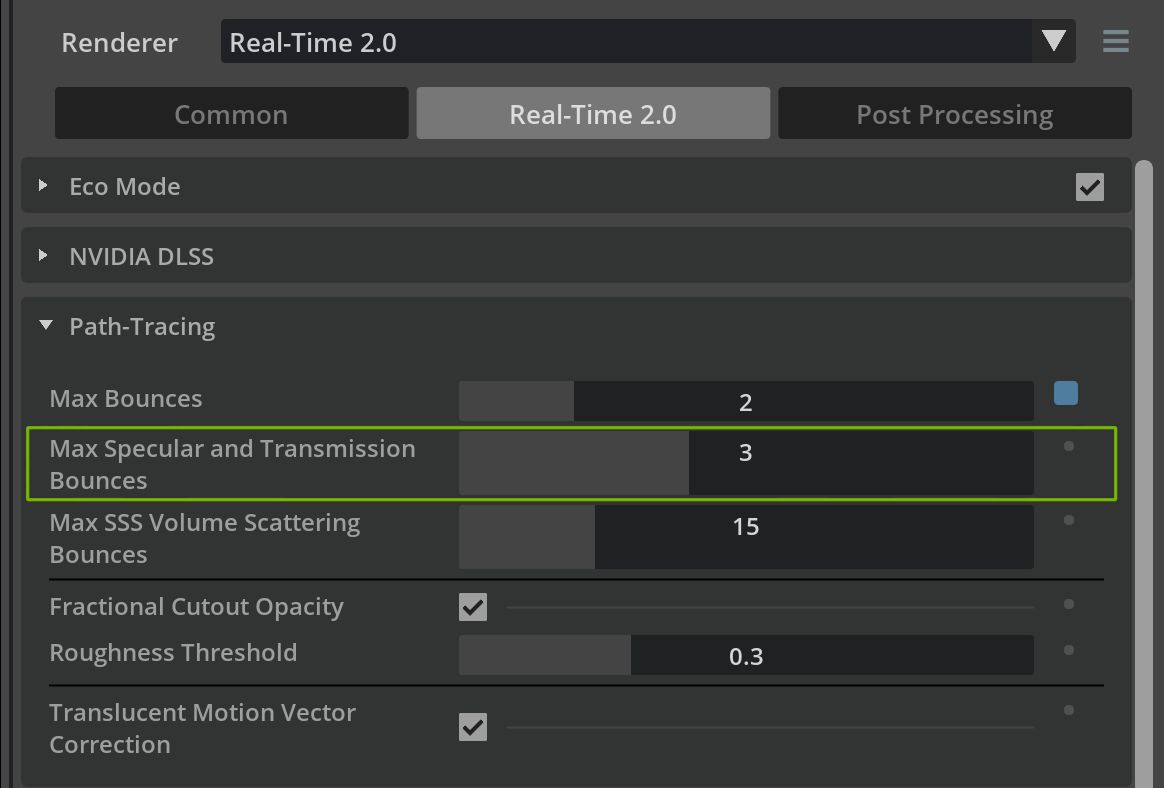Select the Real-Time 2.0 settings tab

pyautogui.click(x=593, y=114)
